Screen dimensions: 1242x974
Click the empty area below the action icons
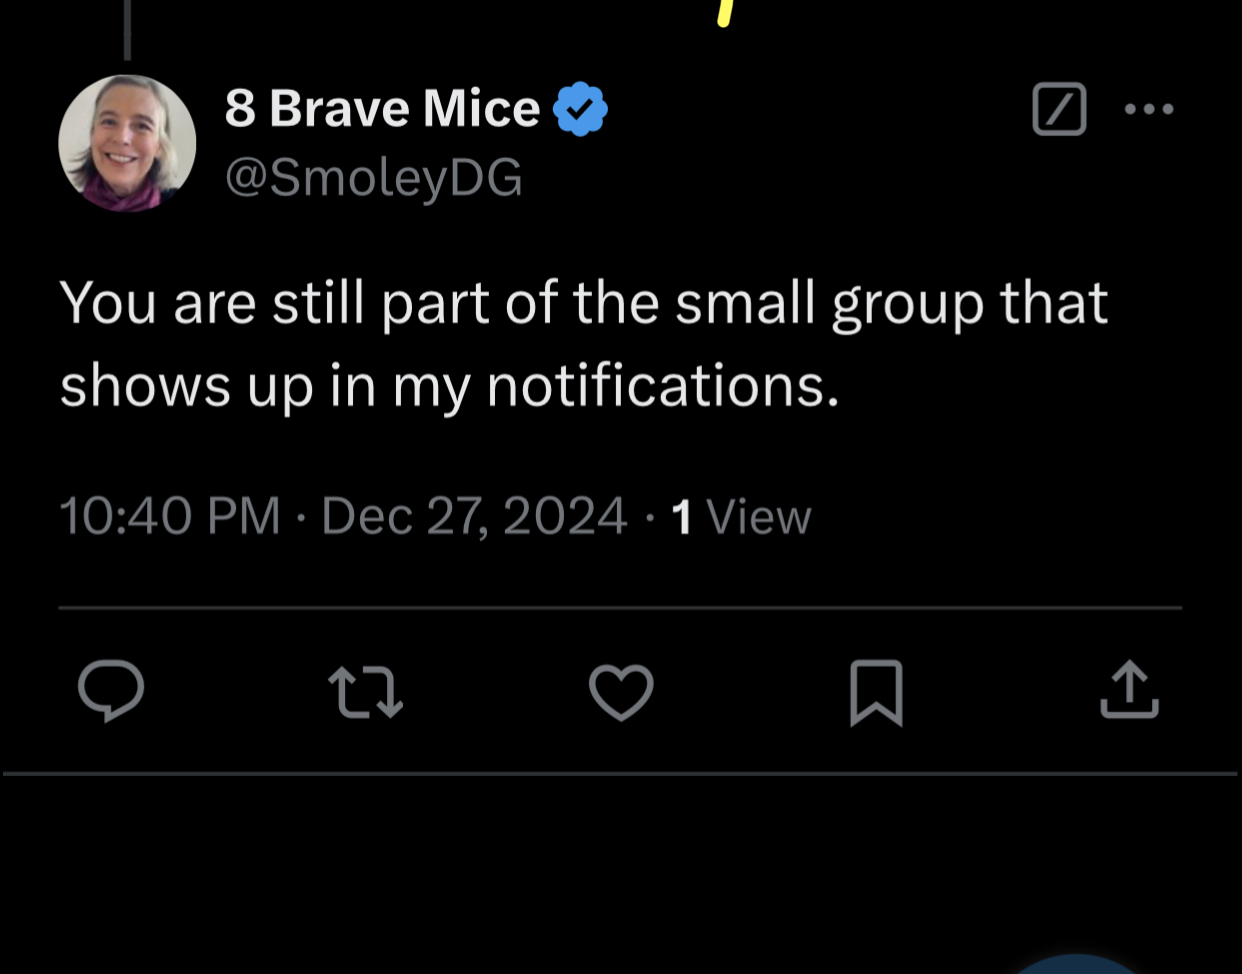[620, 870]
